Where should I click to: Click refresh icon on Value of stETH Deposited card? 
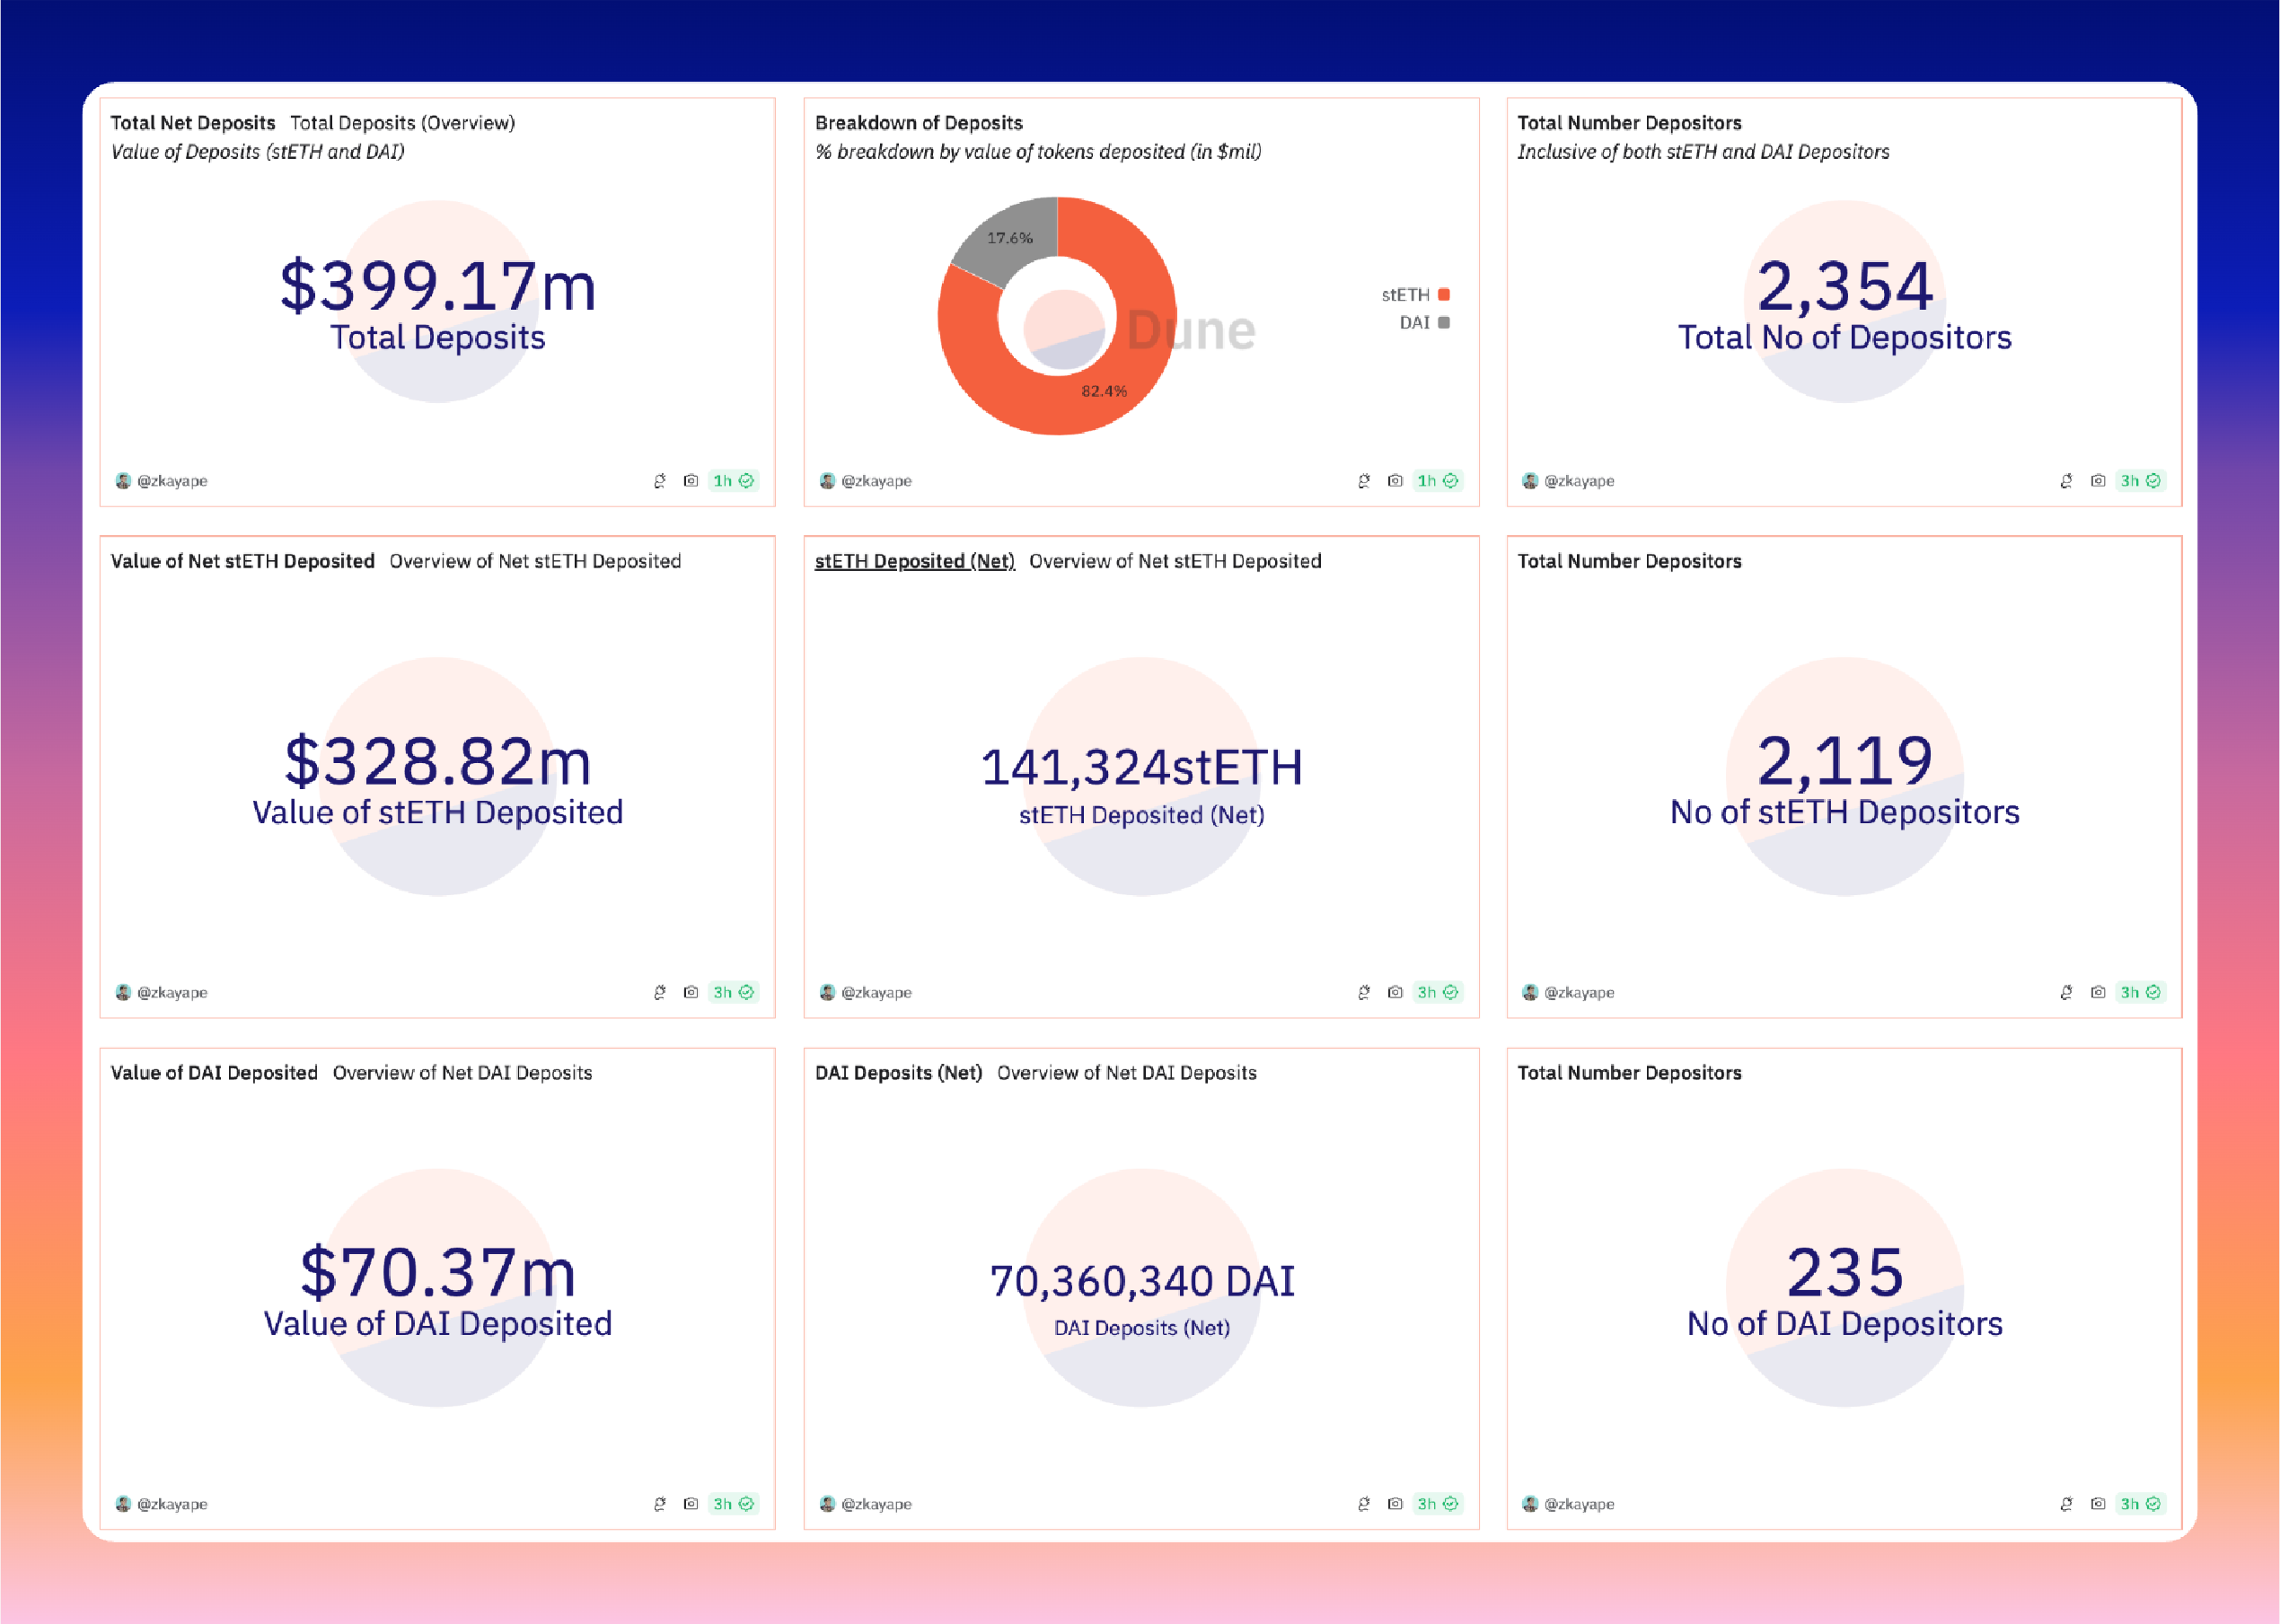point(660,992)
